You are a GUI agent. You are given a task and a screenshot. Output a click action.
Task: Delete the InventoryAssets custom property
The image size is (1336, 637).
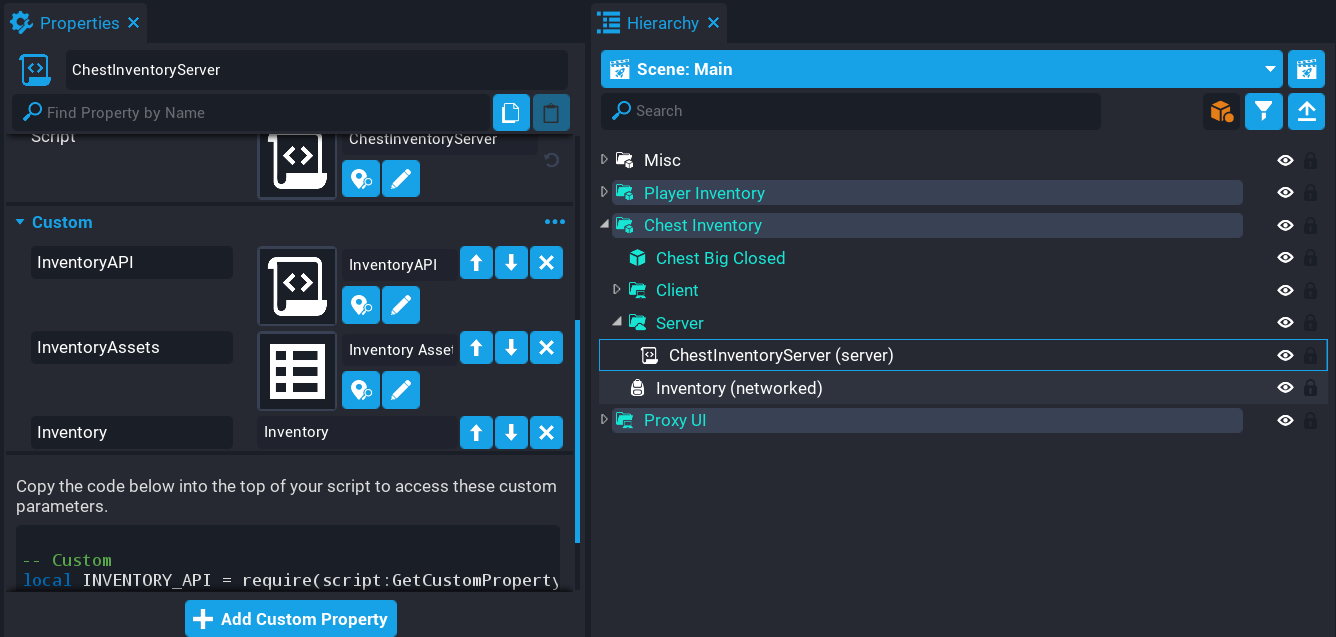click(x=546, y=347)
